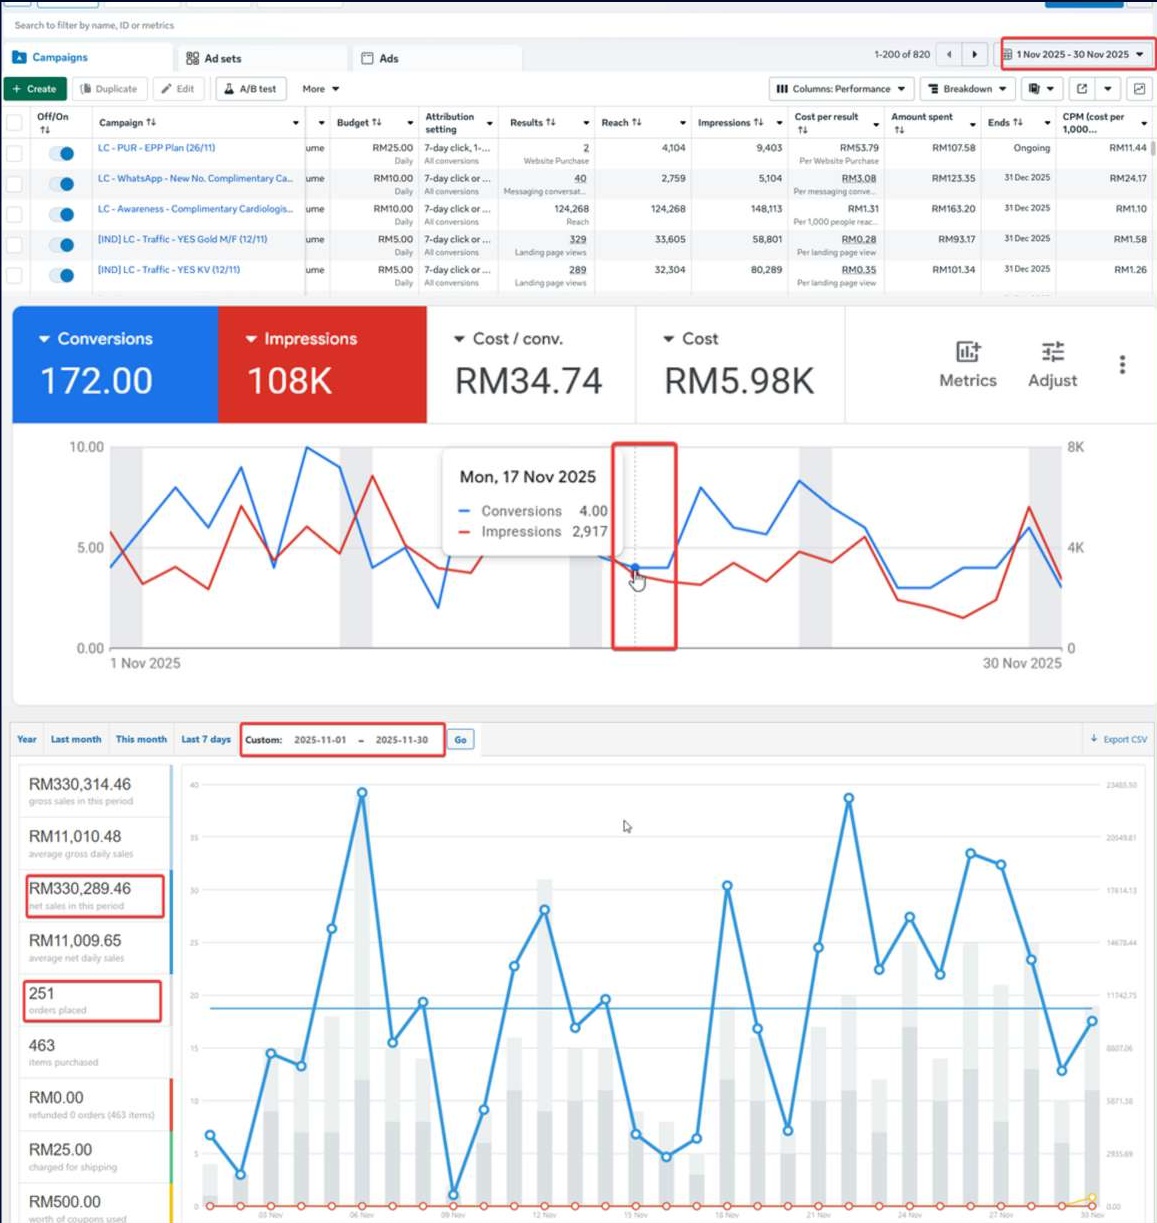Open the three-dot overflow menu beside Adjust
This screenshot has height=1223, width=1157.
pos(1122,365)
